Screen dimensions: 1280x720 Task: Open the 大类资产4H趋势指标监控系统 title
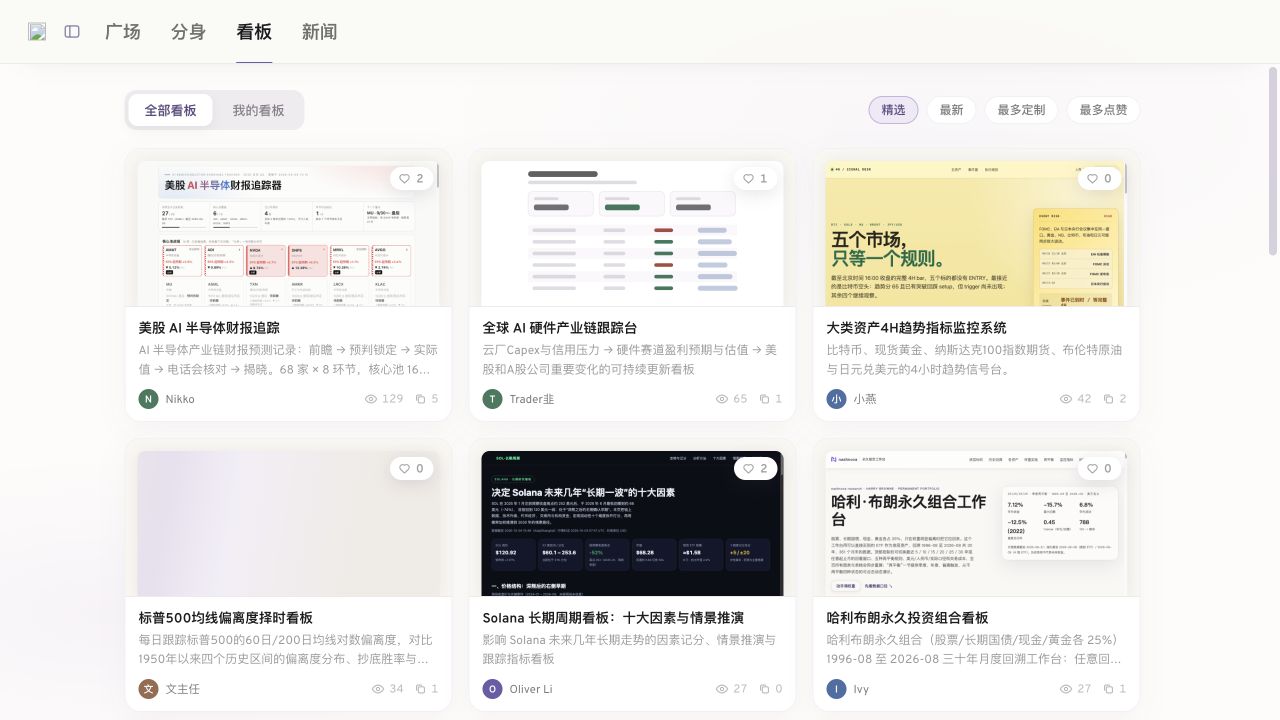pos(916,328)
